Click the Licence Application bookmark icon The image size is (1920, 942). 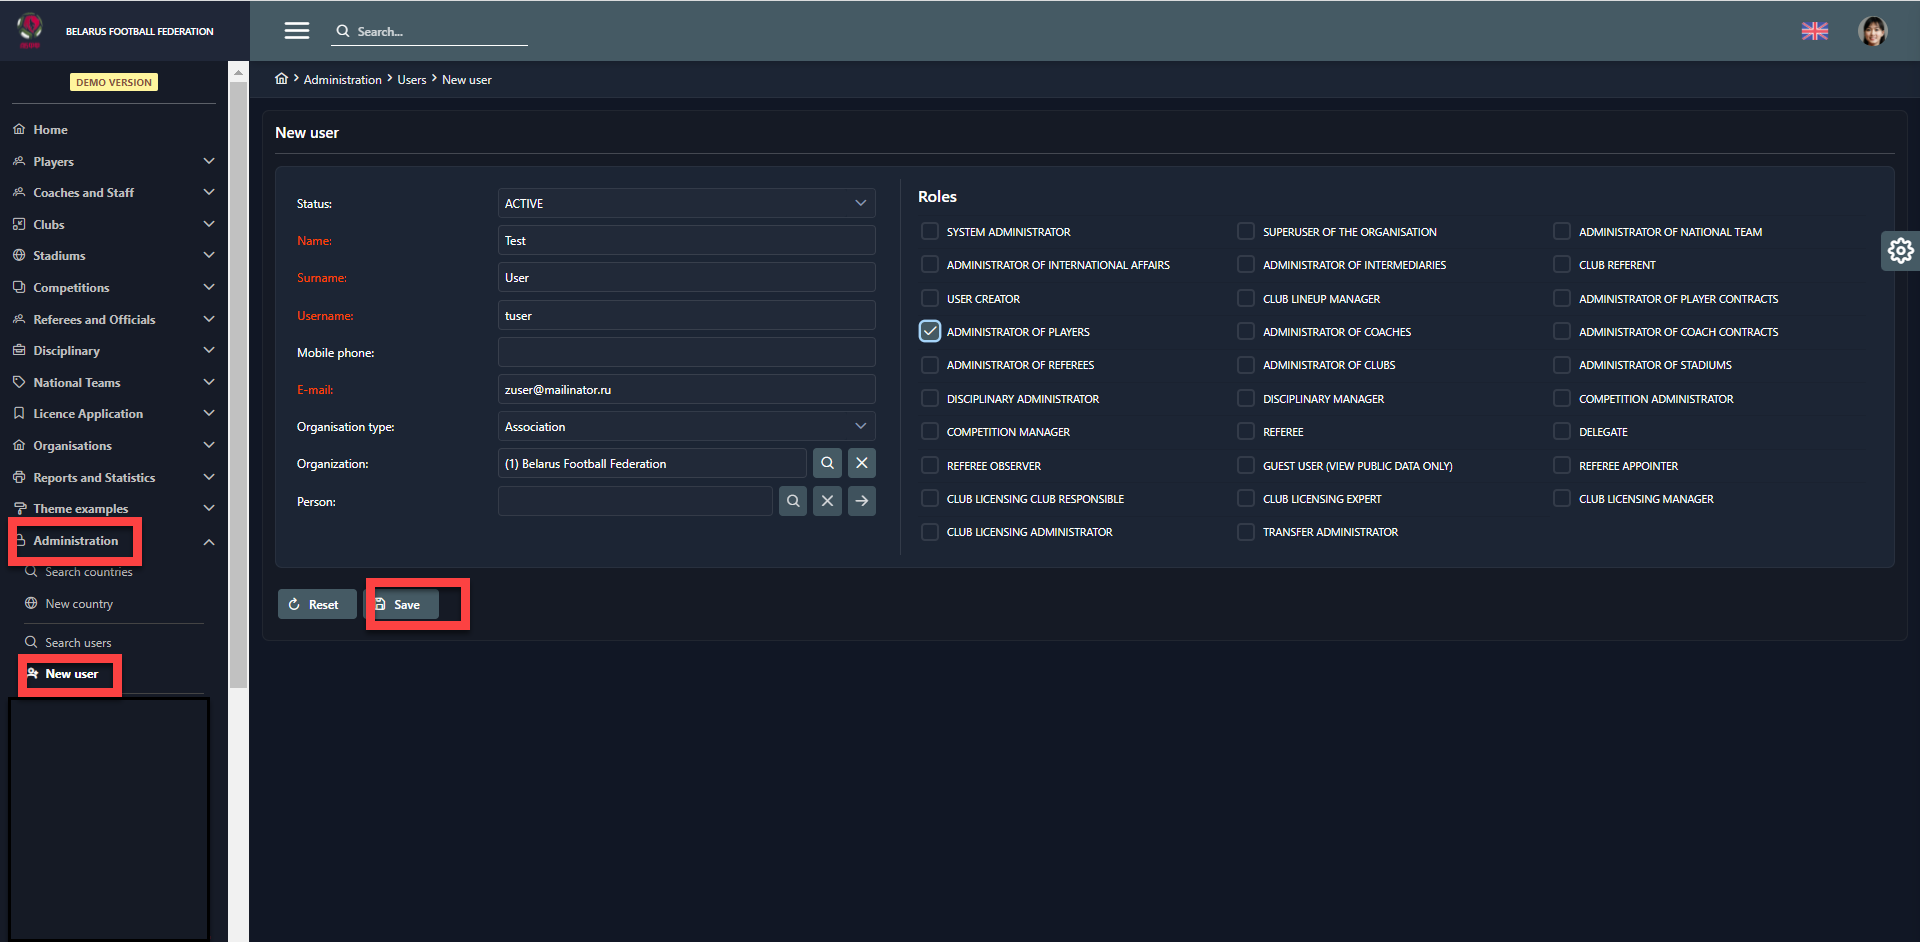(x=19, y=413)
